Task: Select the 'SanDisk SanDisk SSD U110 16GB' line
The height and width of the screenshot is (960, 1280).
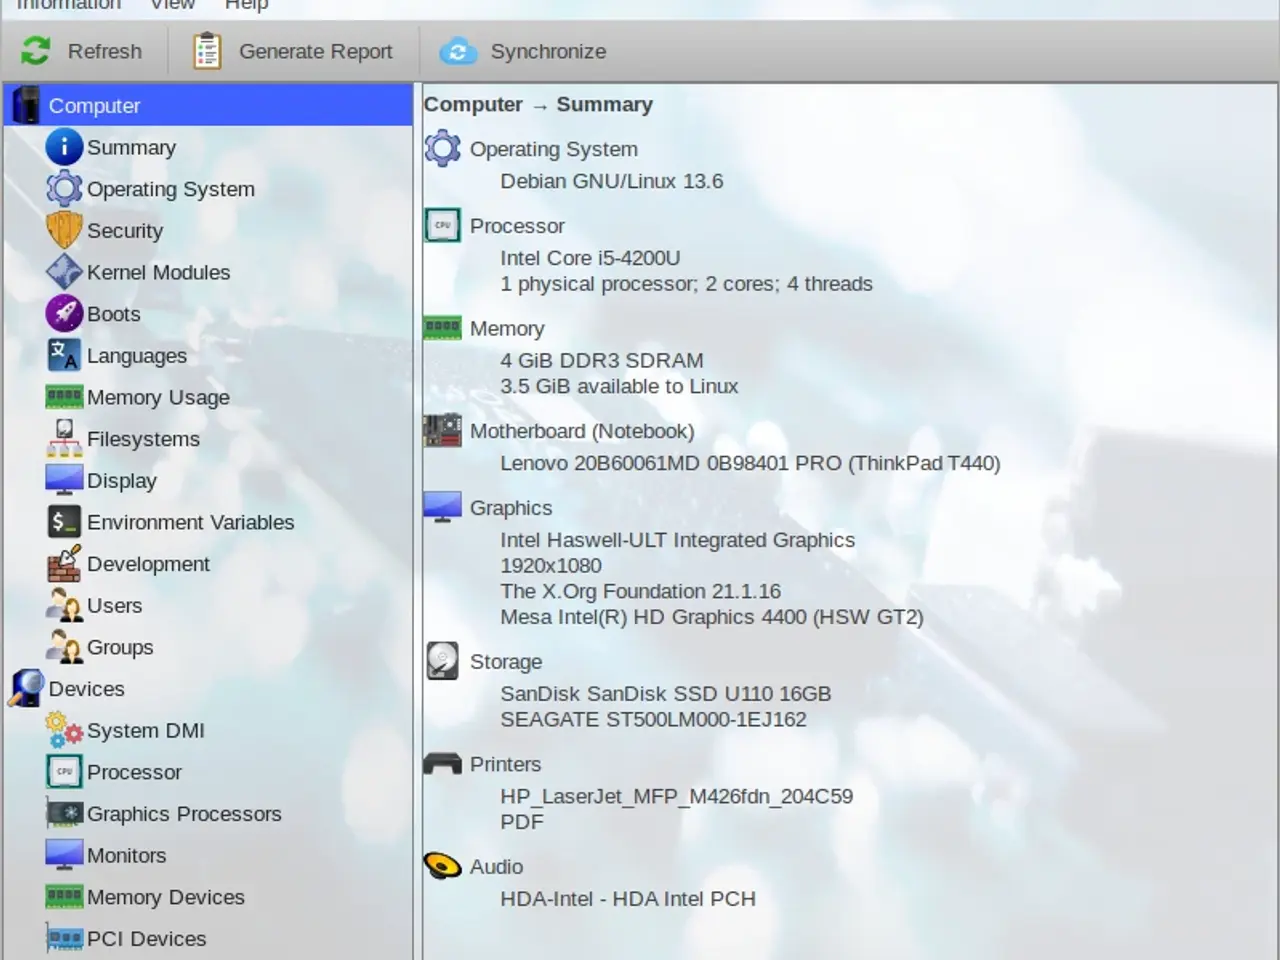Action: point(666,694)
